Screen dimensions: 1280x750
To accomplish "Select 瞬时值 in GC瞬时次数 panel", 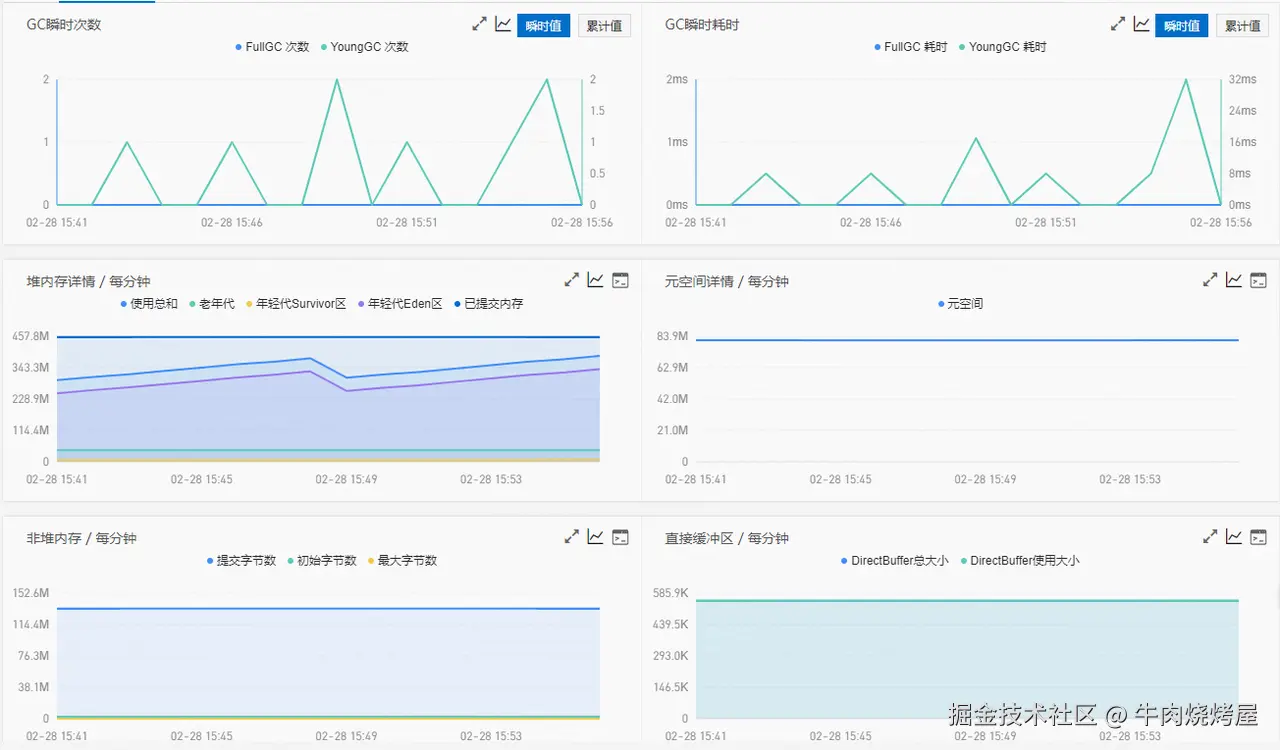I will (x=543, y=26).
